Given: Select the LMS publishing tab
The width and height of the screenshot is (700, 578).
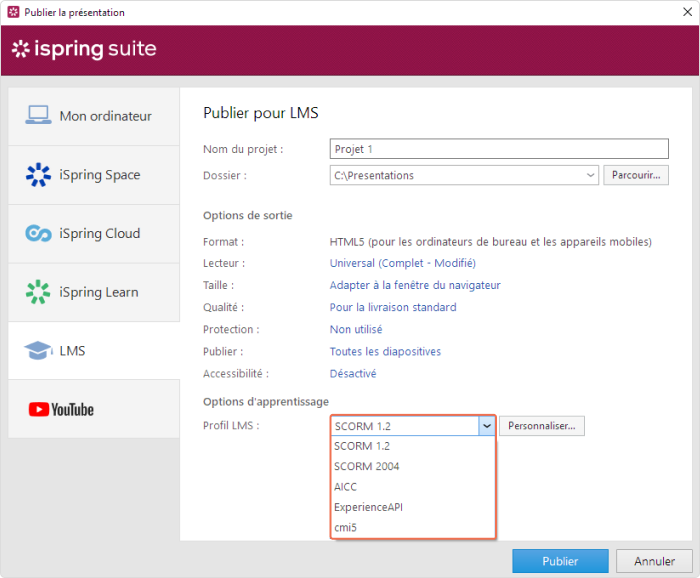Looking at the screenshot, I should pos(94,351).
